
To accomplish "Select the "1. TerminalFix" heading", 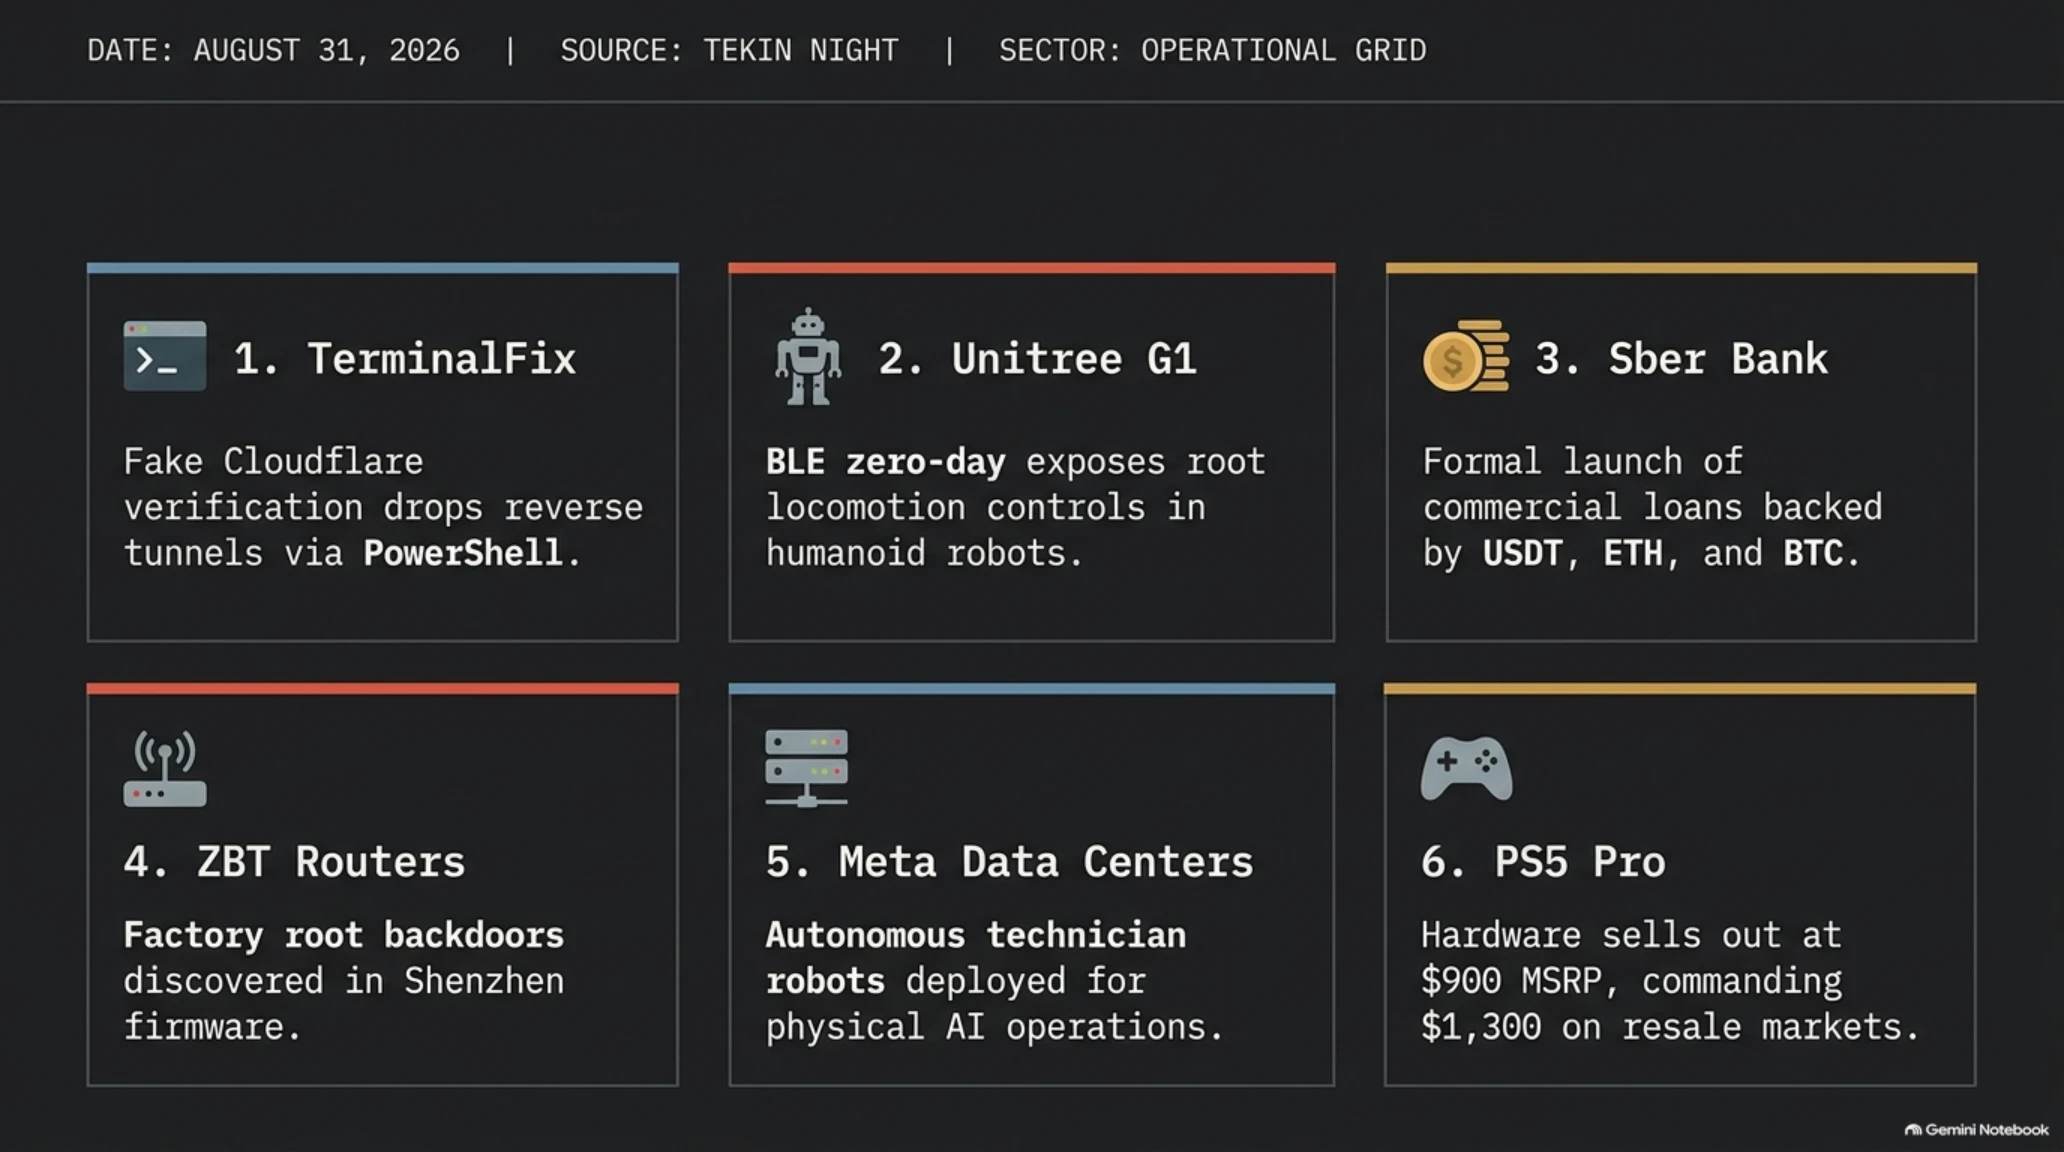I will [405, 359].
